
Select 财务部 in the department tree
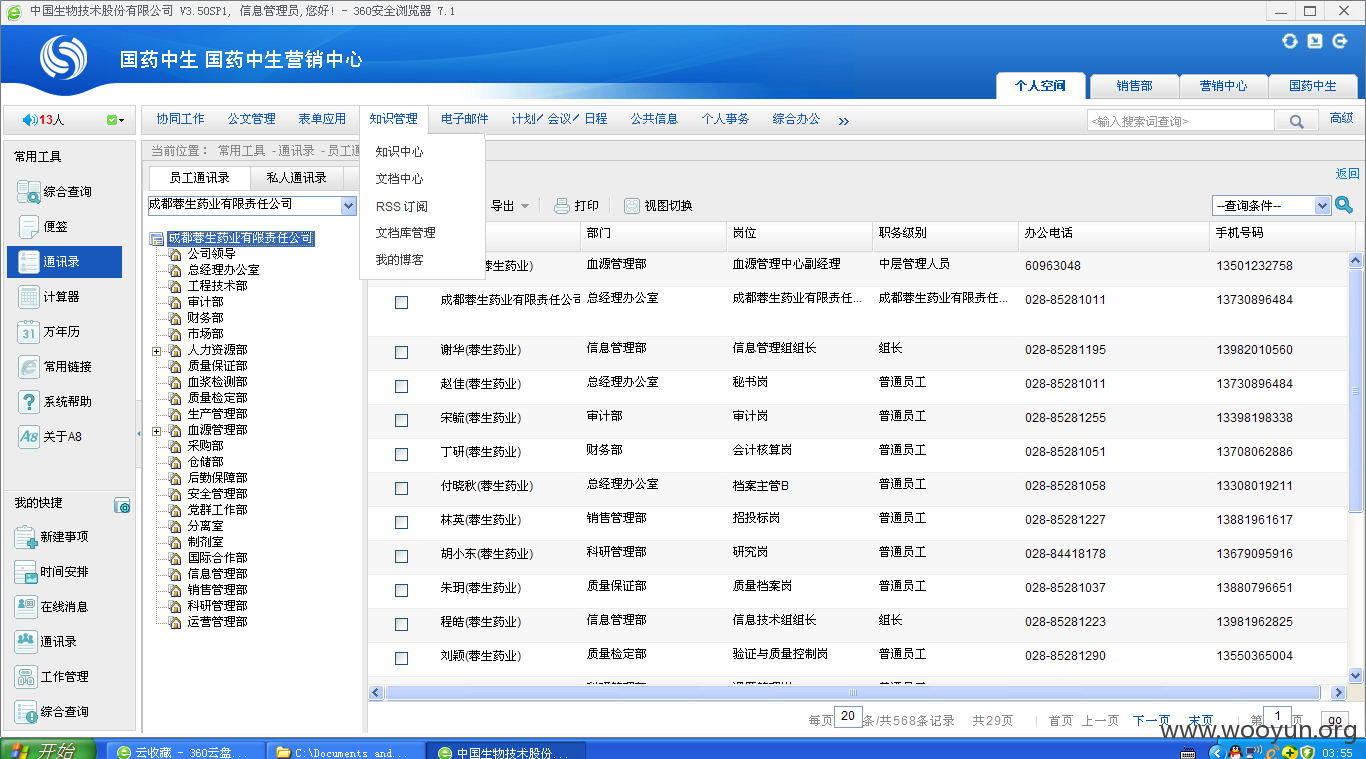pos(205,318)
